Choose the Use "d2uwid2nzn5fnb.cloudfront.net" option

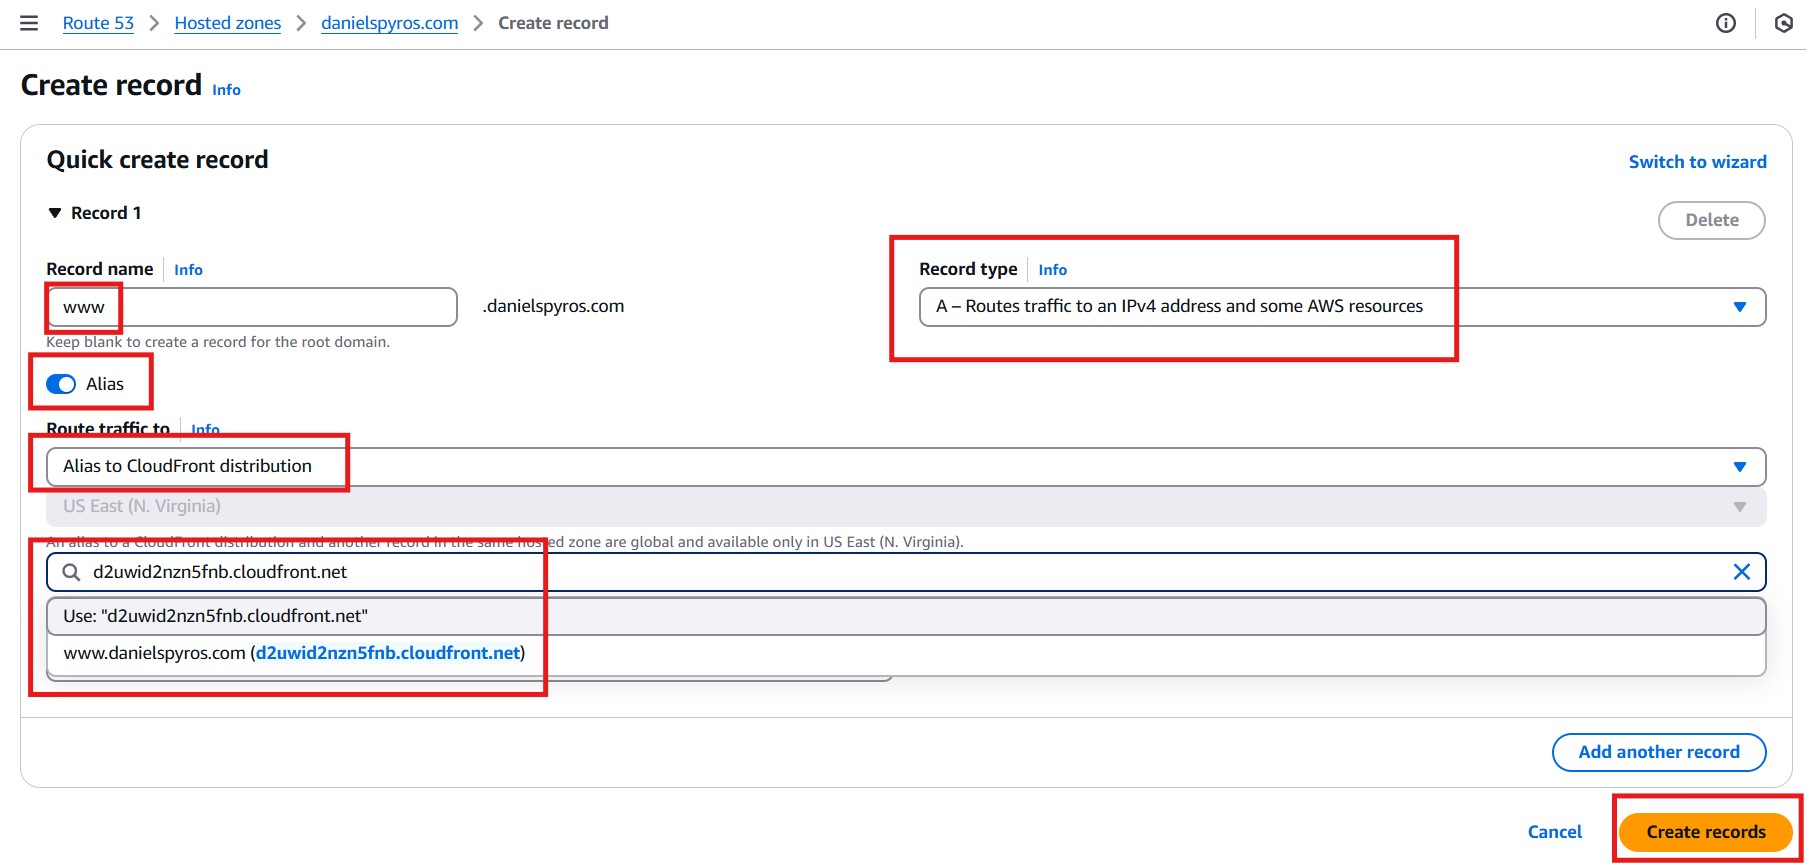(215, 616)
